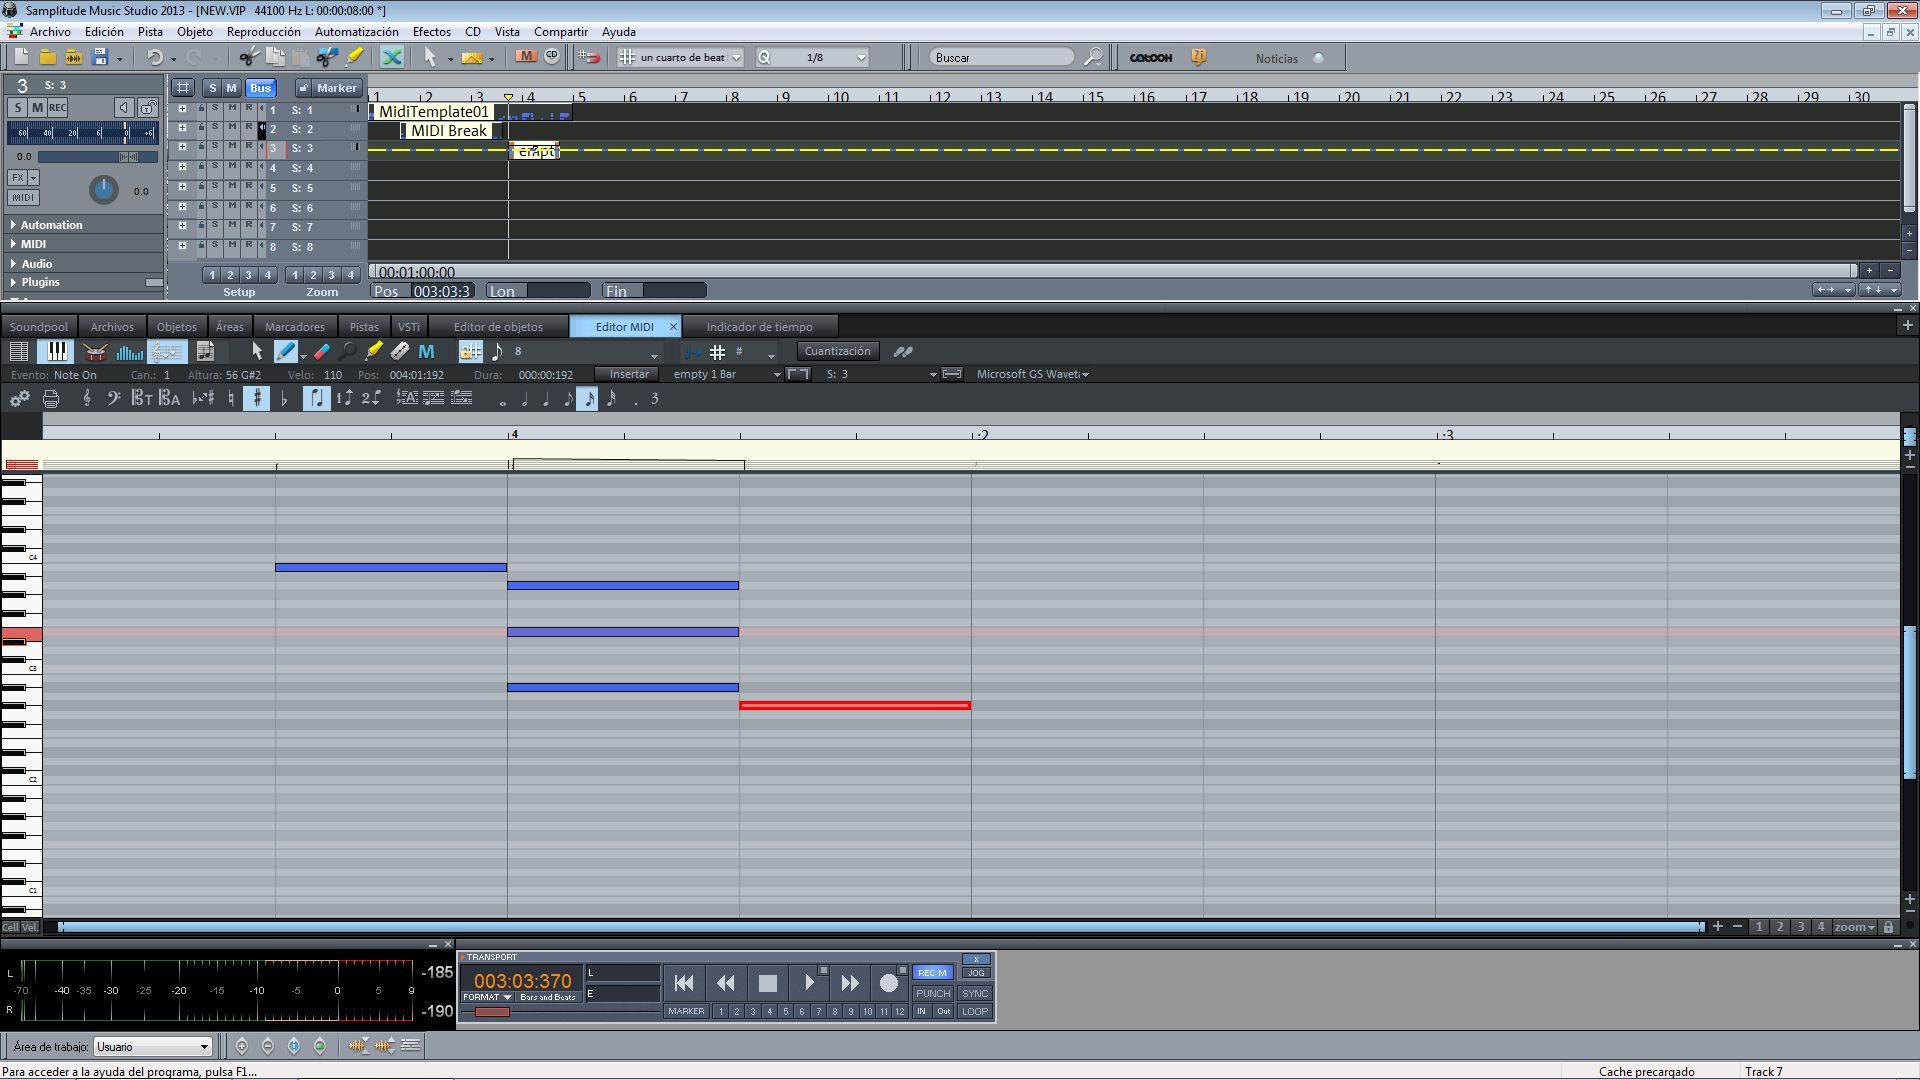Click the Play button in transport
The width and height of the screenshot is (1920, 1080).
[x=809, y=983]
